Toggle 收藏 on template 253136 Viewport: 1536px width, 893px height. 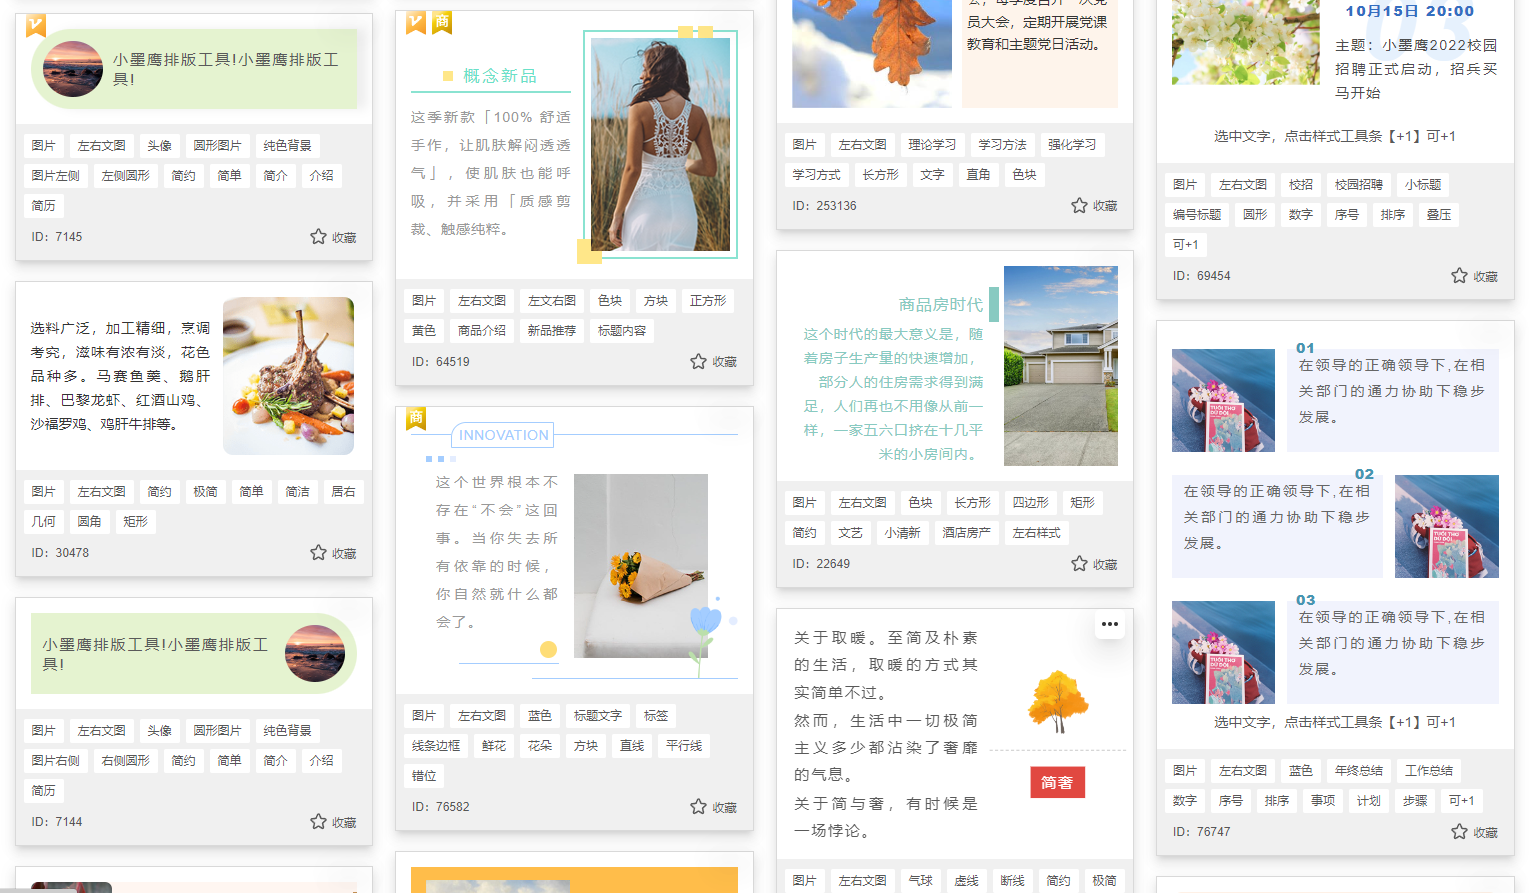point(1078,205)
